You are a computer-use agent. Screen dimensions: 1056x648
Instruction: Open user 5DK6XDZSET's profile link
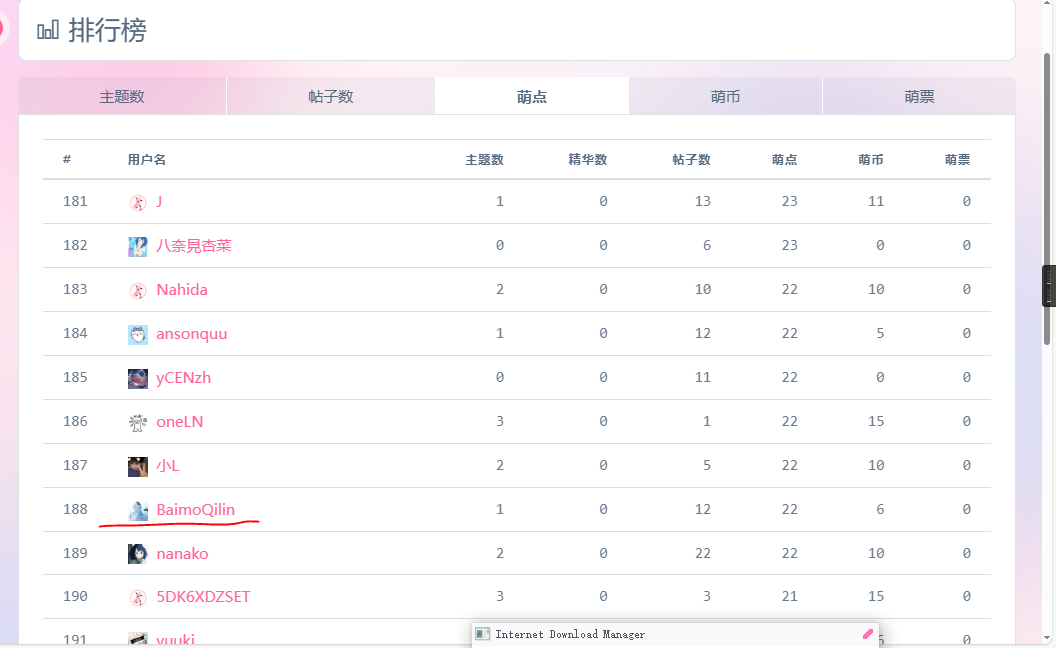tap(203, 597)
